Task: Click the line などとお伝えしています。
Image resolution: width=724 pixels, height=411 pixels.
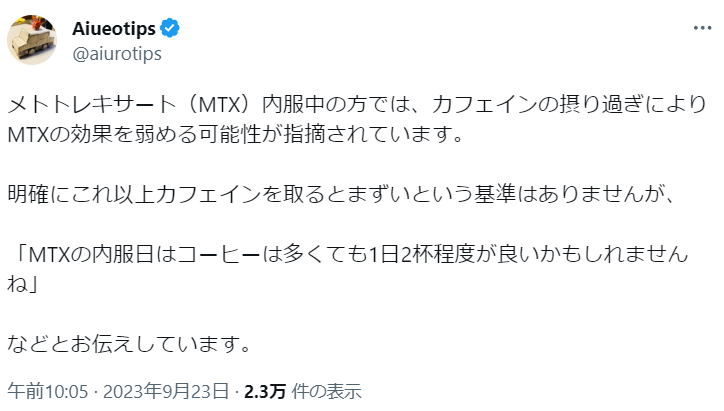Action: coord(127,343)
